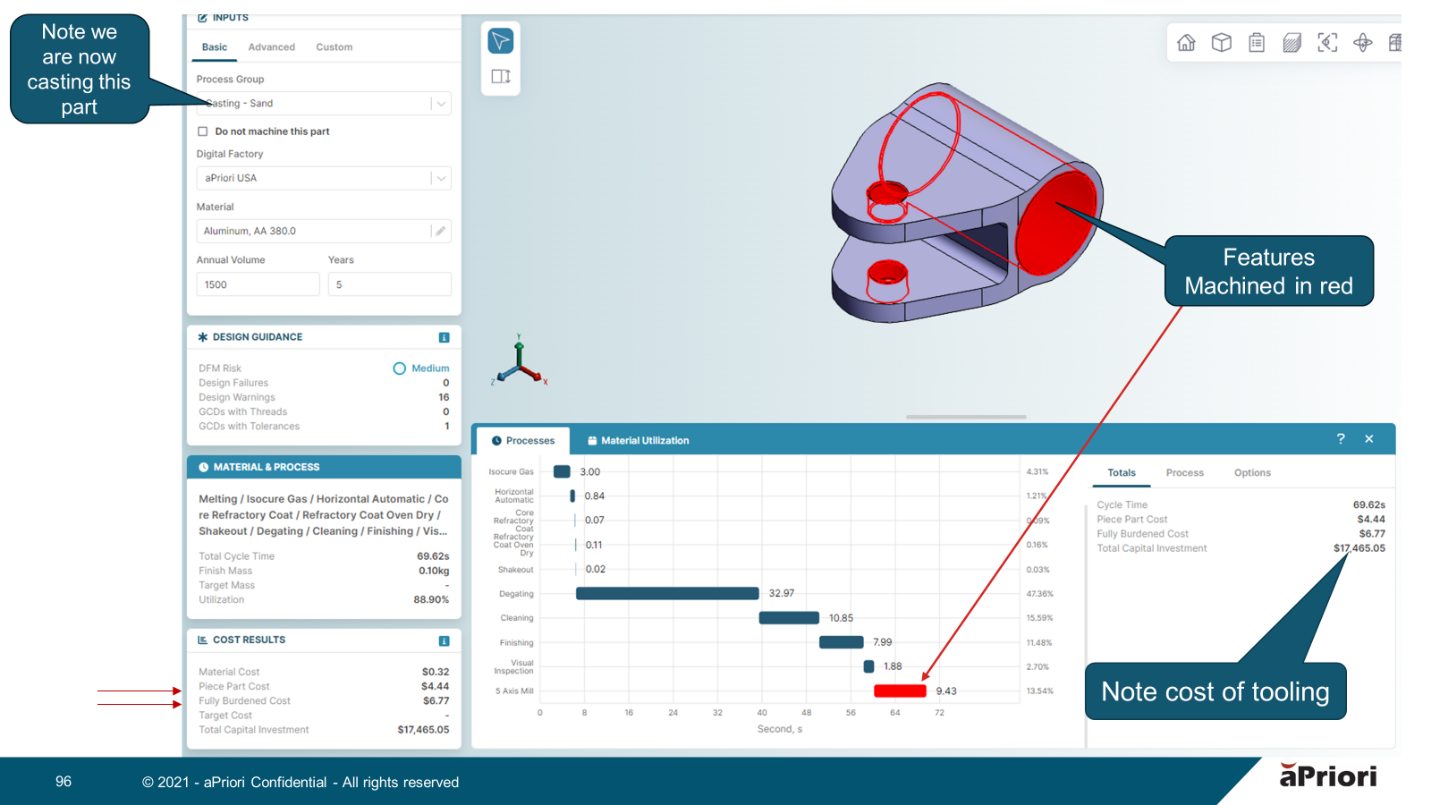Click the XYZ axis triad in viewer
The width and height of the screenshot is (1431, 805).
520,363
